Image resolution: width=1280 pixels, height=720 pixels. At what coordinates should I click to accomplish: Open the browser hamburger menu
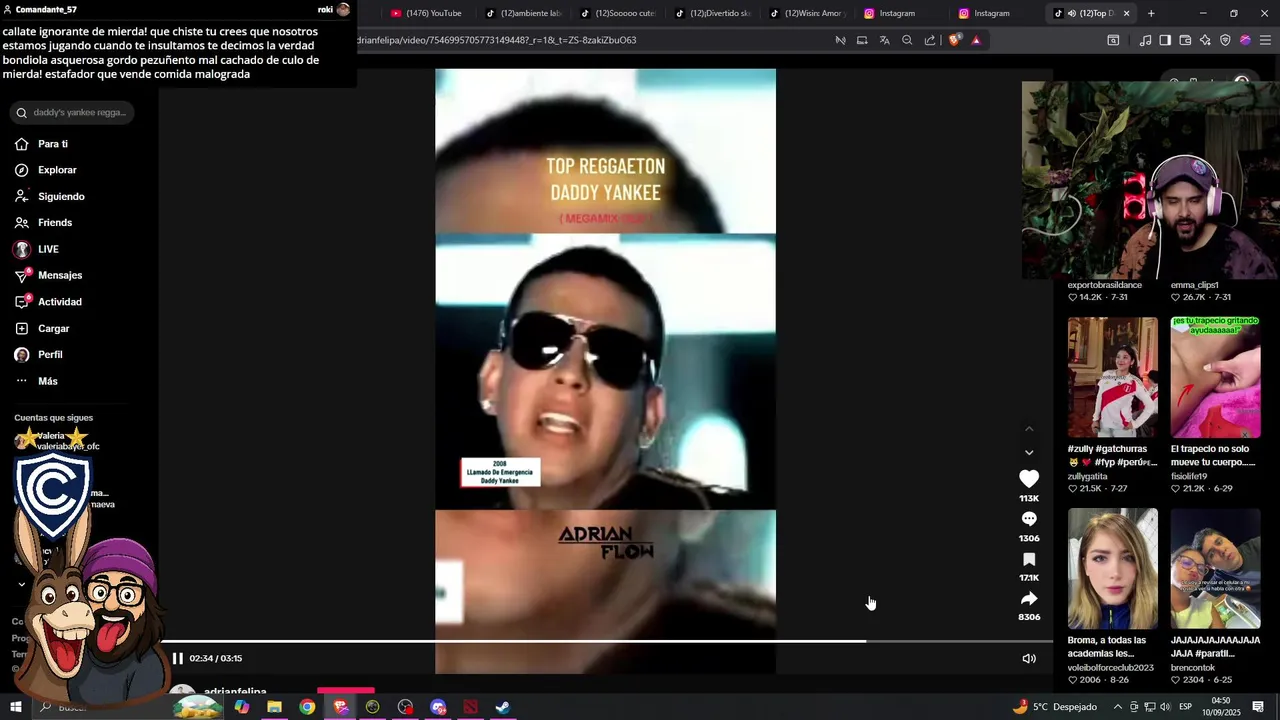pyautogui.click(x=1265, y=40)
